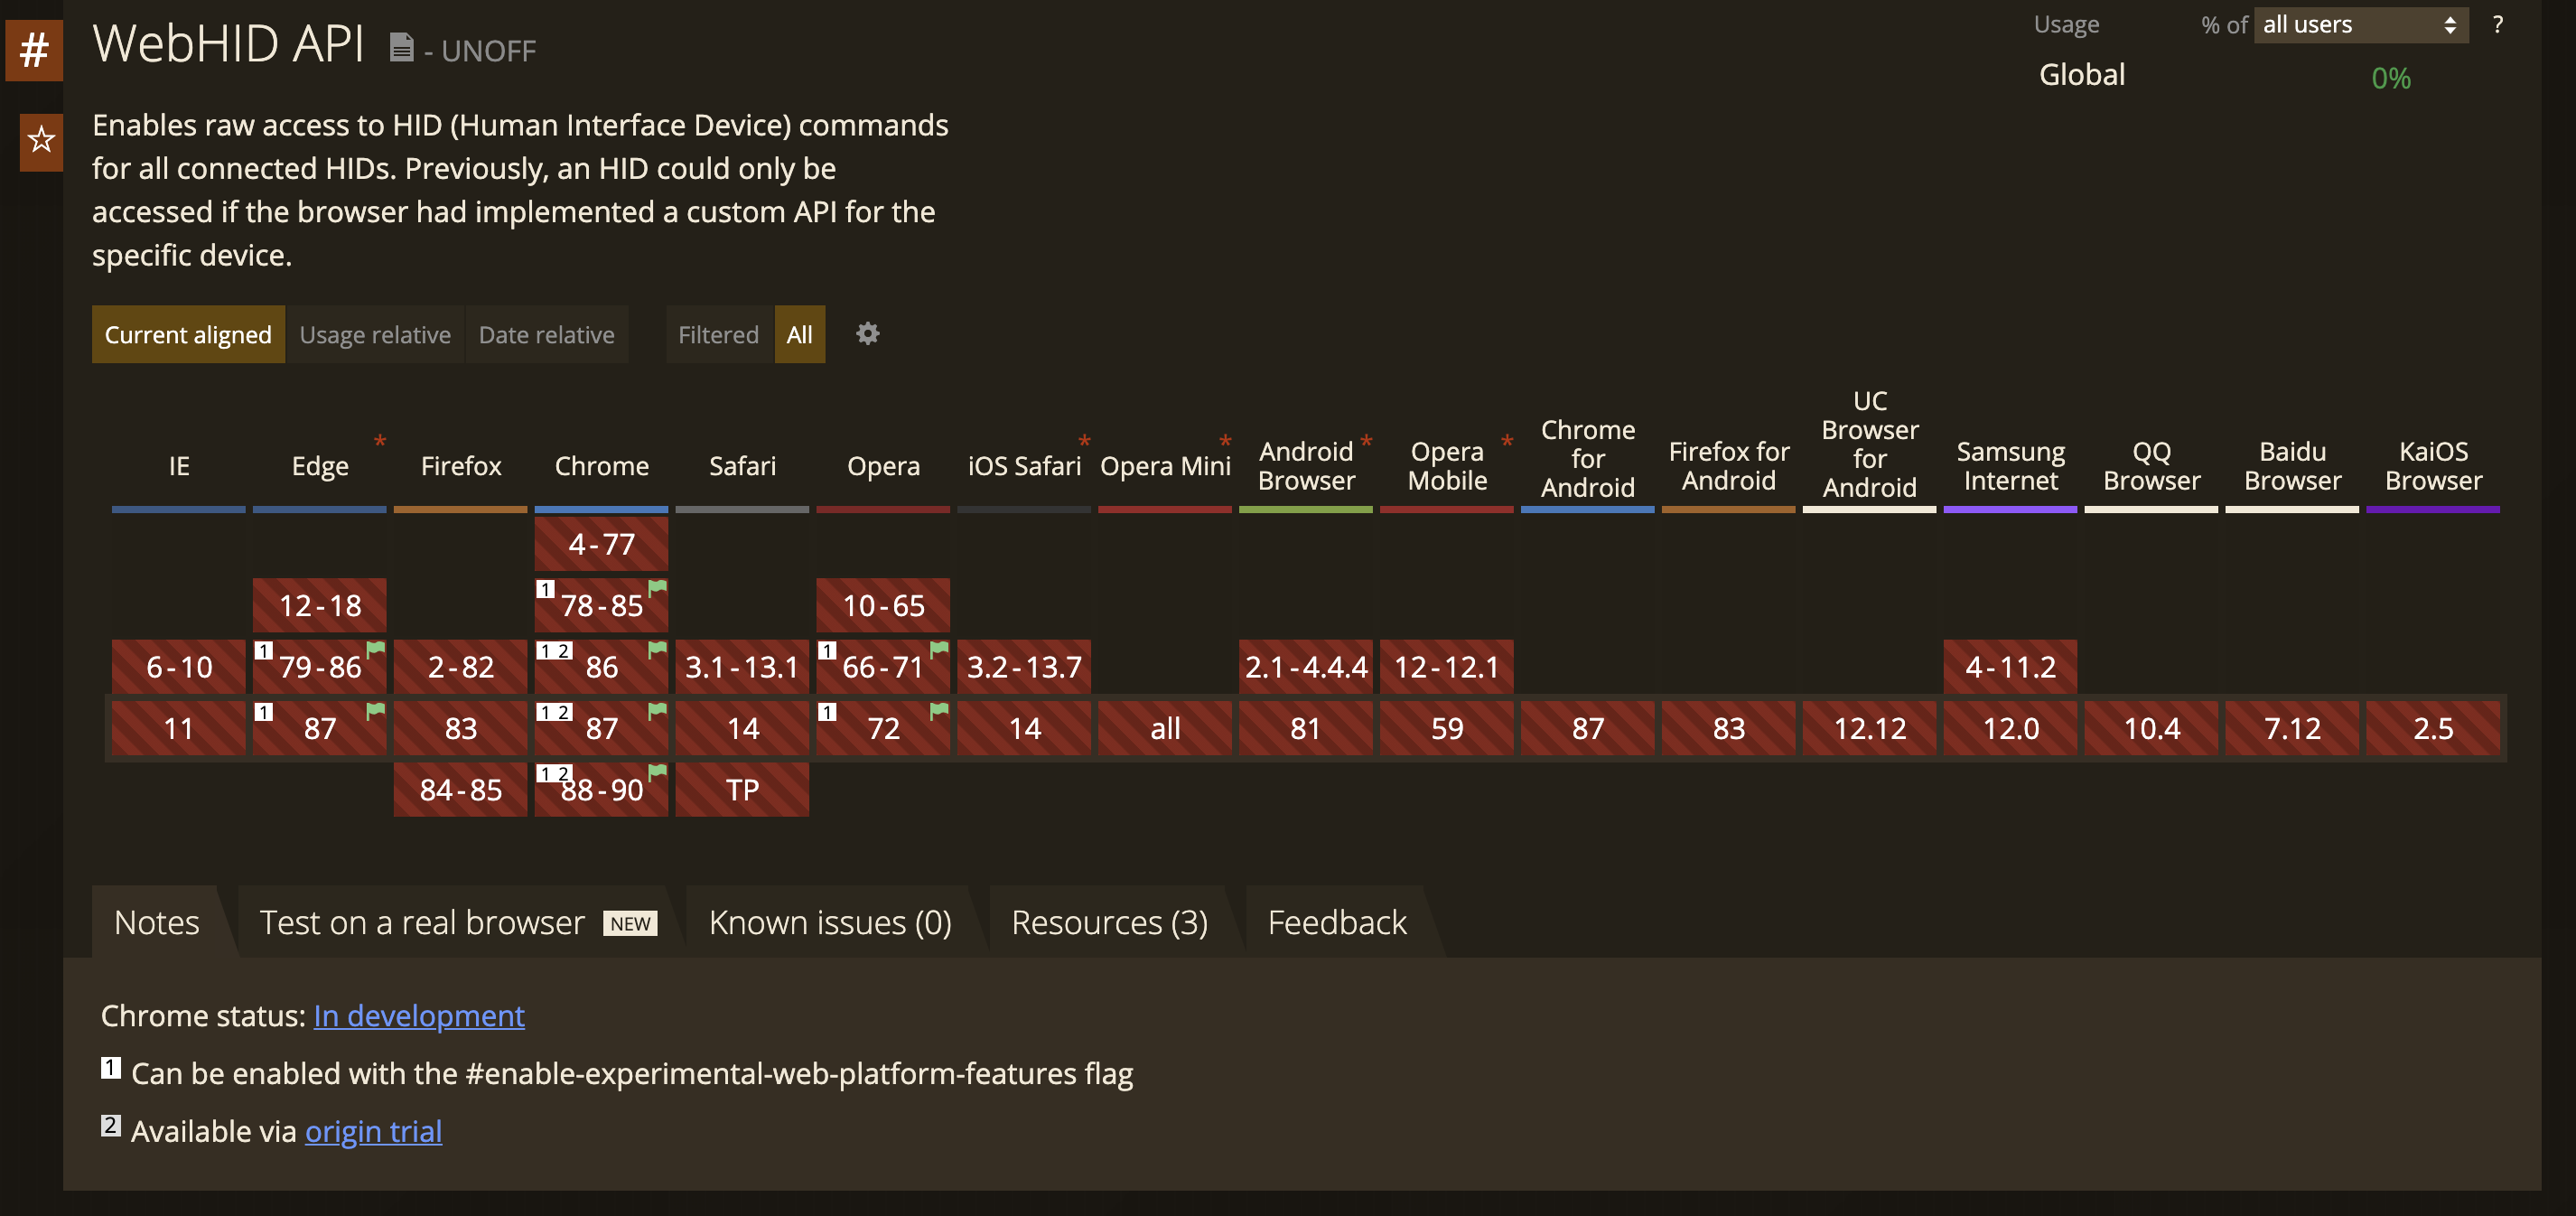Screen dimensions: 2576x1216
Task: Star this feature as favorite
Action: pos(41,140)
